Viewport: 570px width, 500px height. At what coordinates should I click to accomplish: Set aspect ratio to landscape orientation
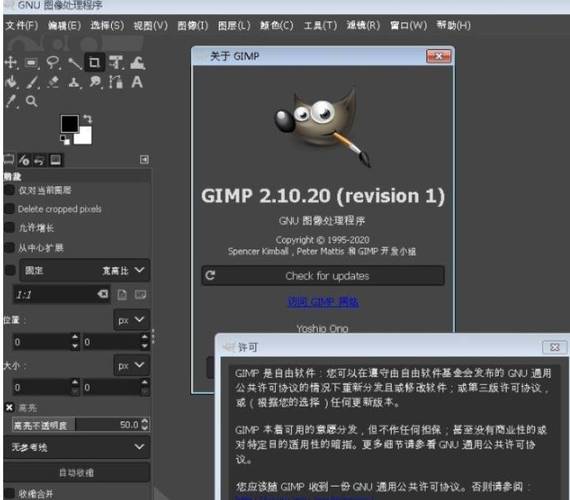click(x=140, y=294)
